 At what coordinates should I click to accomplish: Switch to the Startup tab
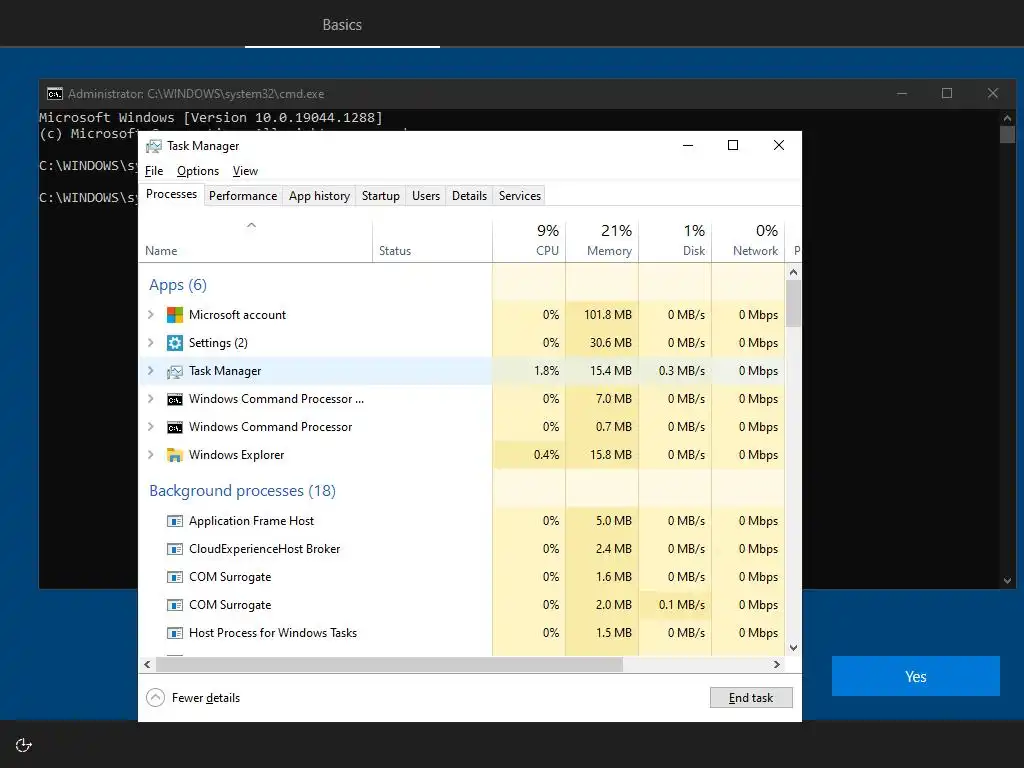[381, 196]
